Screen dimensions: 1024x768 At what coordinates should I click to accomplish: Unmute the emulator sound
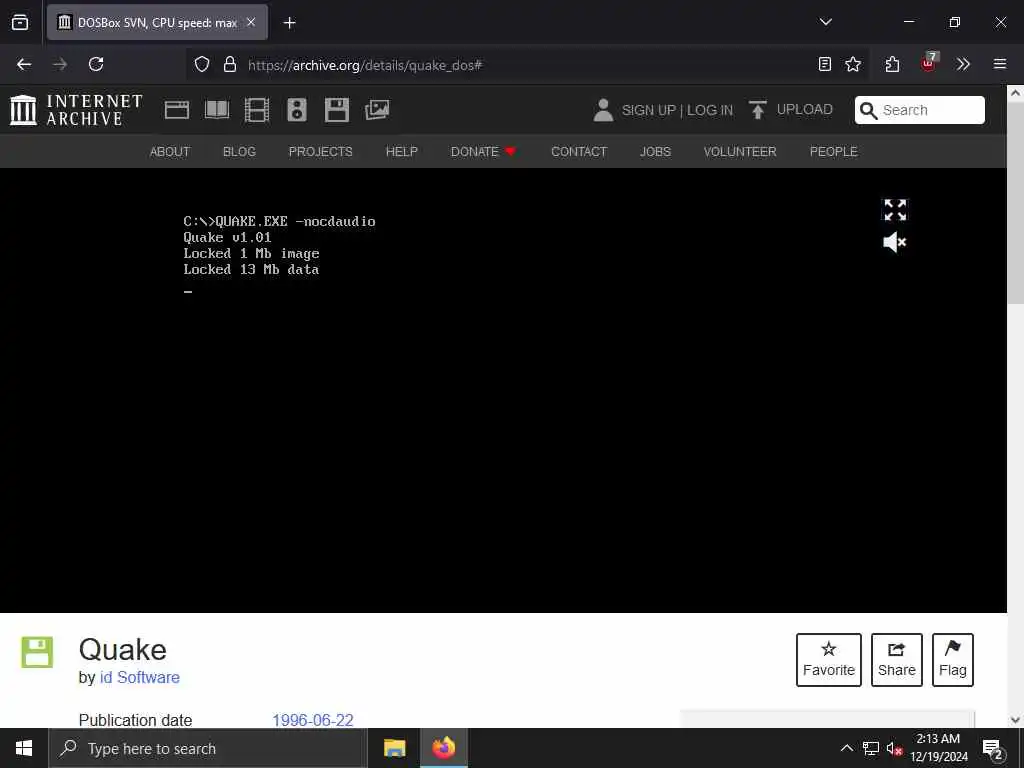[x=895, y=242]
